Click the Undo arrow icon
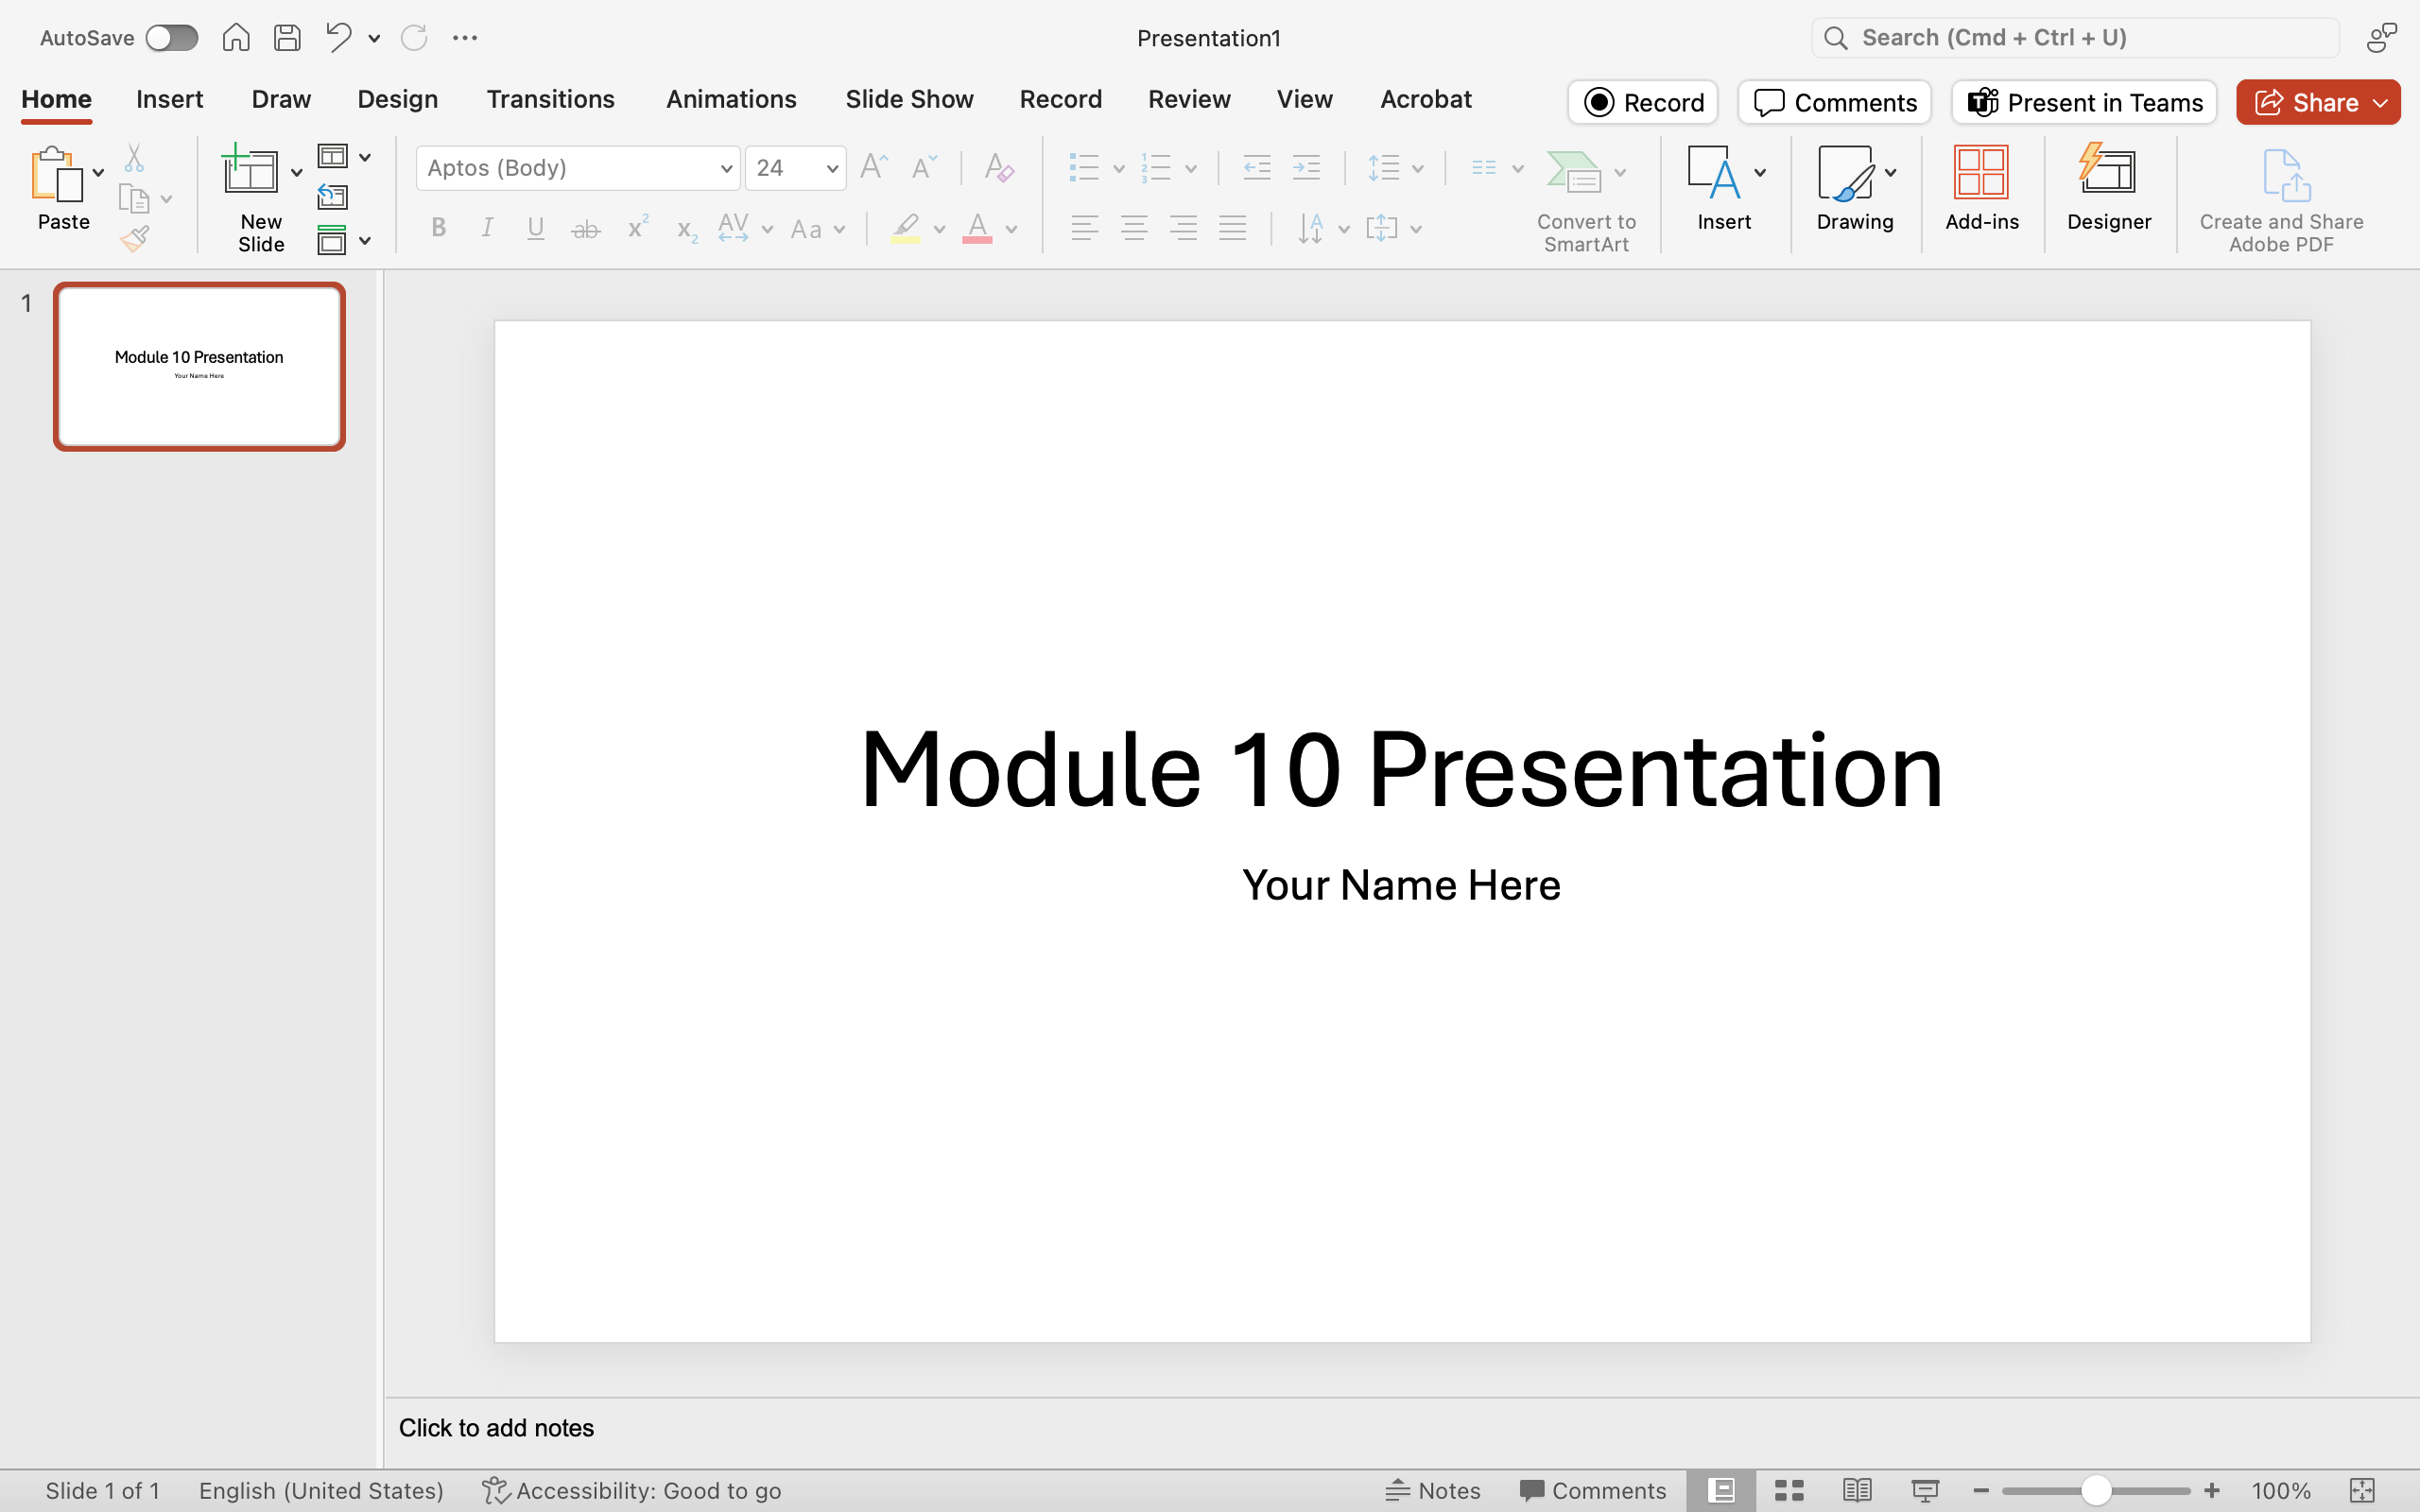2420x1512 pixels. tap(338, 38)
